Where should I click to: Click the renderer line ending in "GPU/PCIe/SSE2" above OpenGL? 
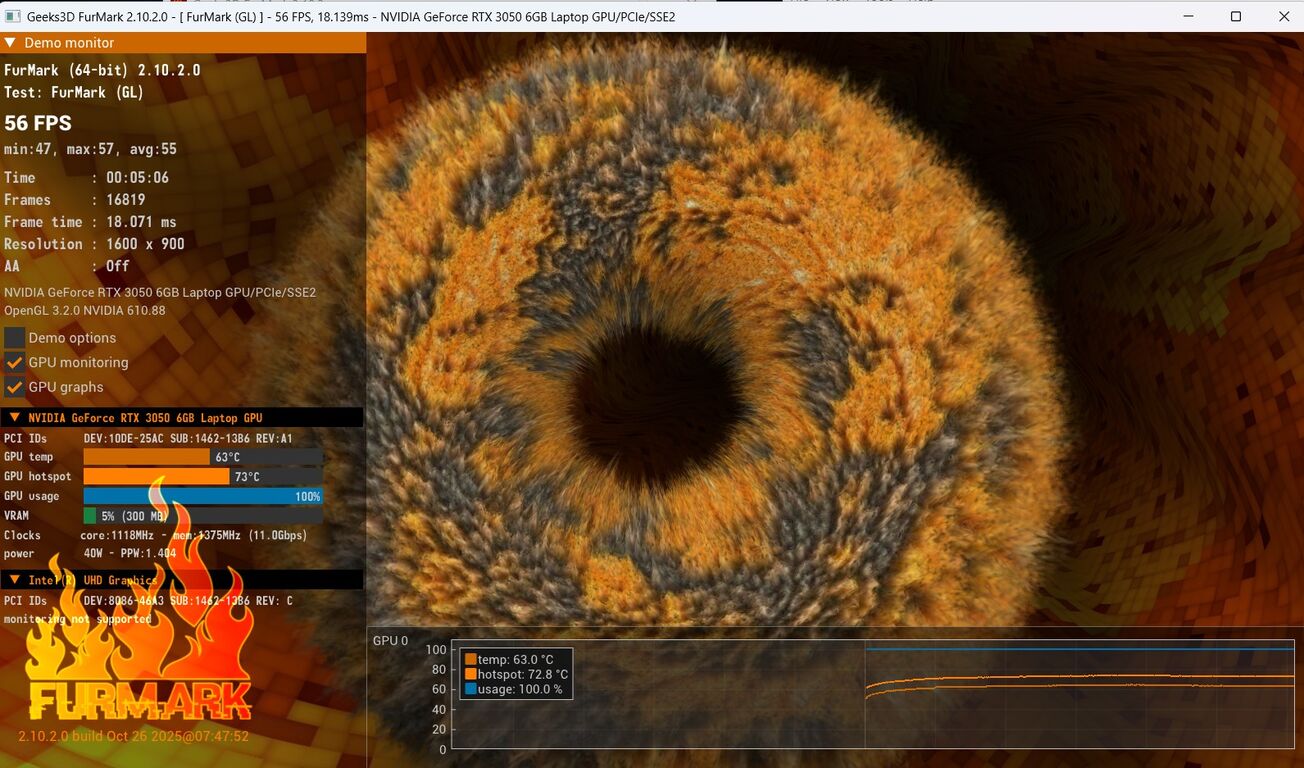[x=160, y=293]
